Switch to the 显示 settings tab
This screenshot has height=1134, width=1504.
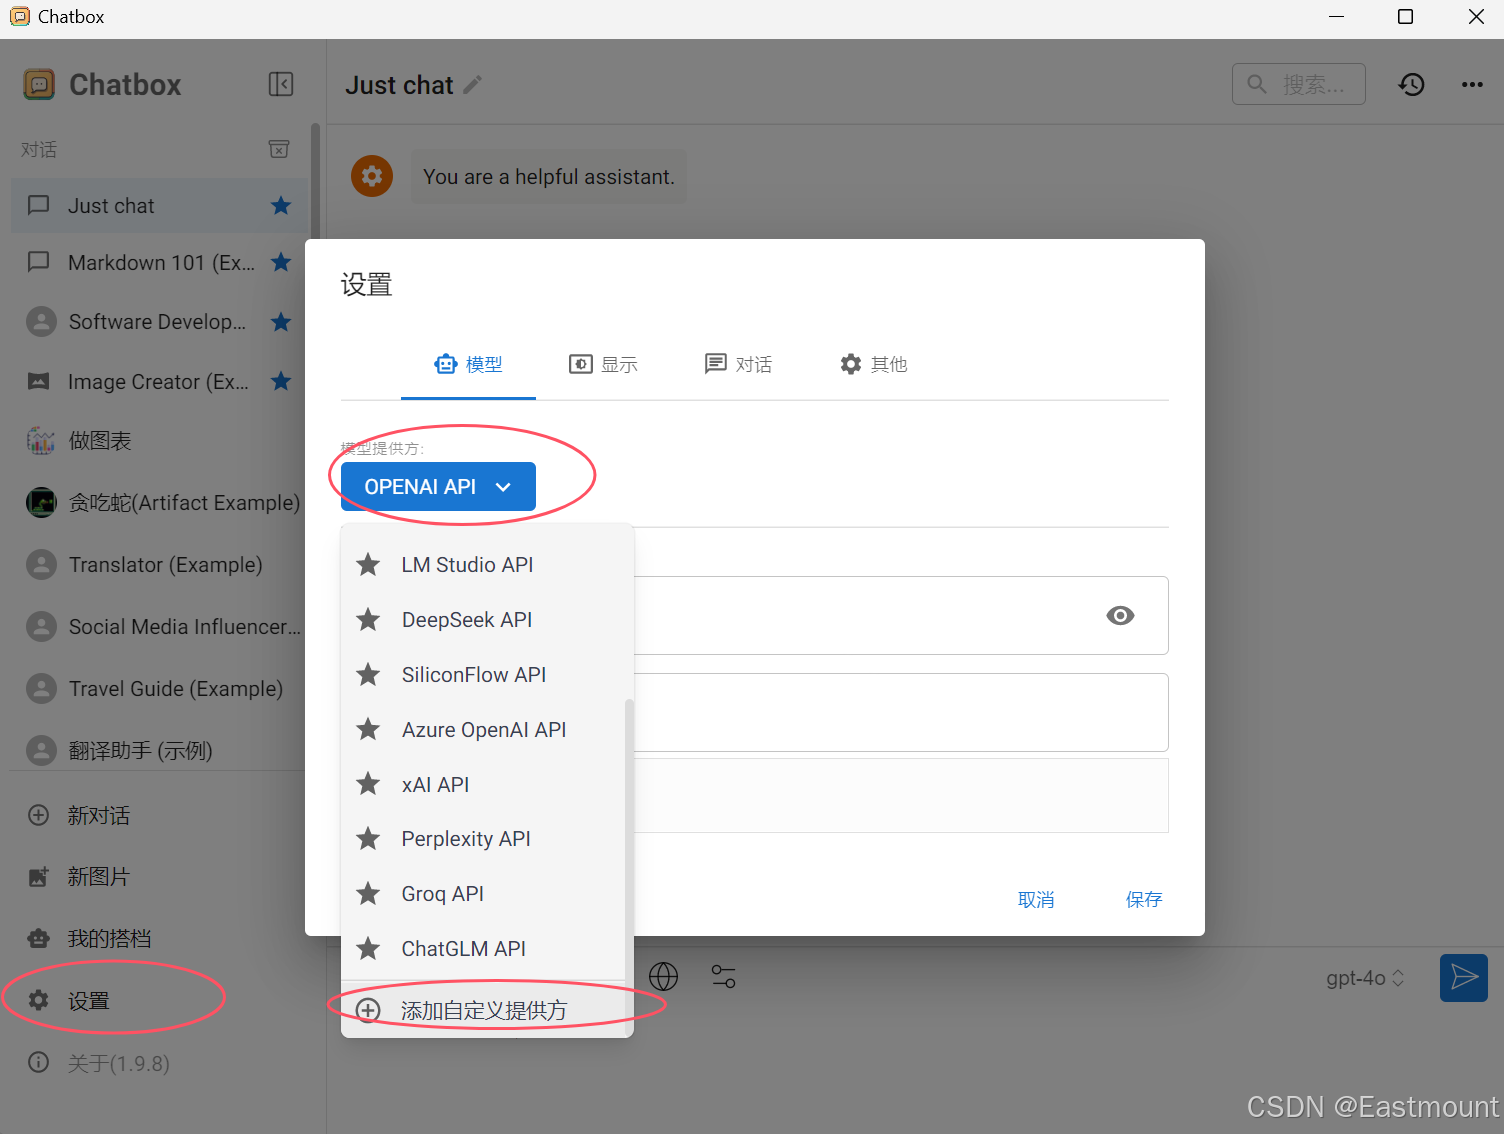click(x=603, y=365)
